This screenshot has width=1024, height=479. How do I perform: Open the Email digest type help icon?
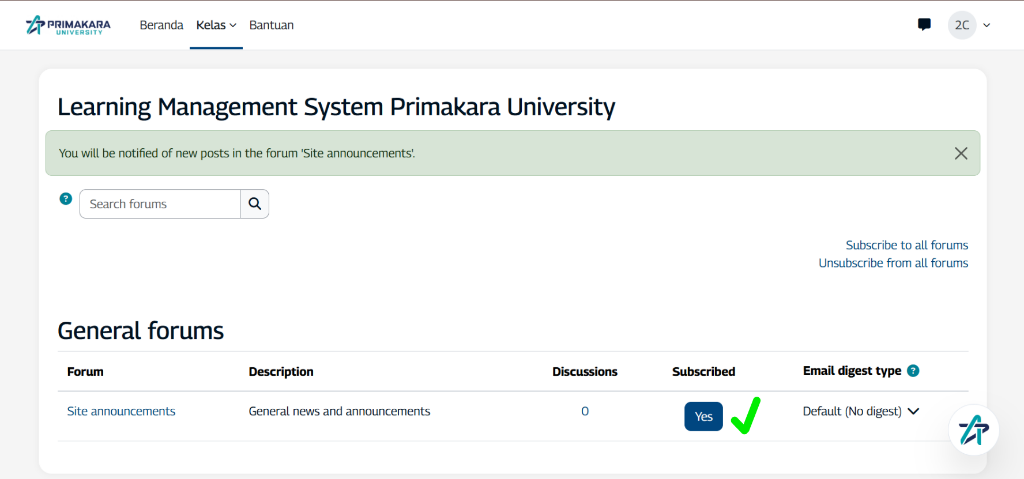[x=914, y=371]
